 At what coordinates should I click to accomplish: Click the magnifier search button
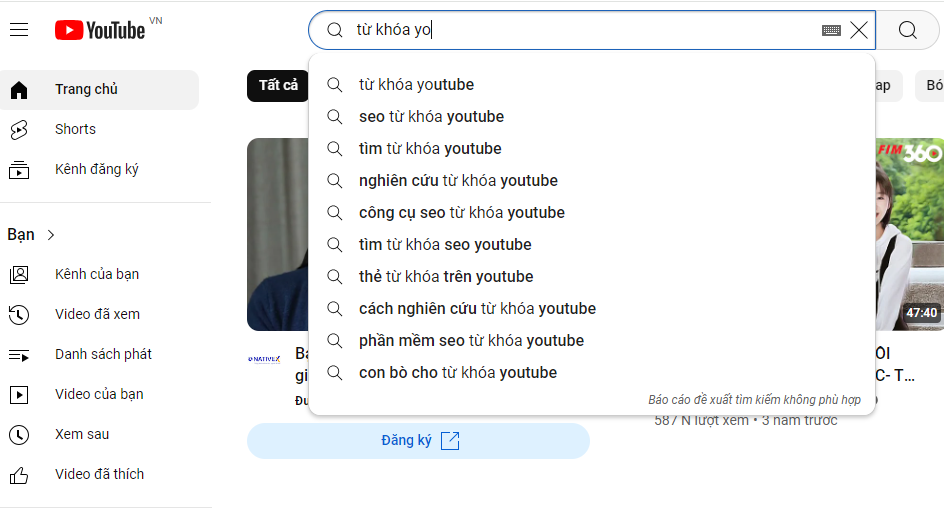[x=907, y=30]
